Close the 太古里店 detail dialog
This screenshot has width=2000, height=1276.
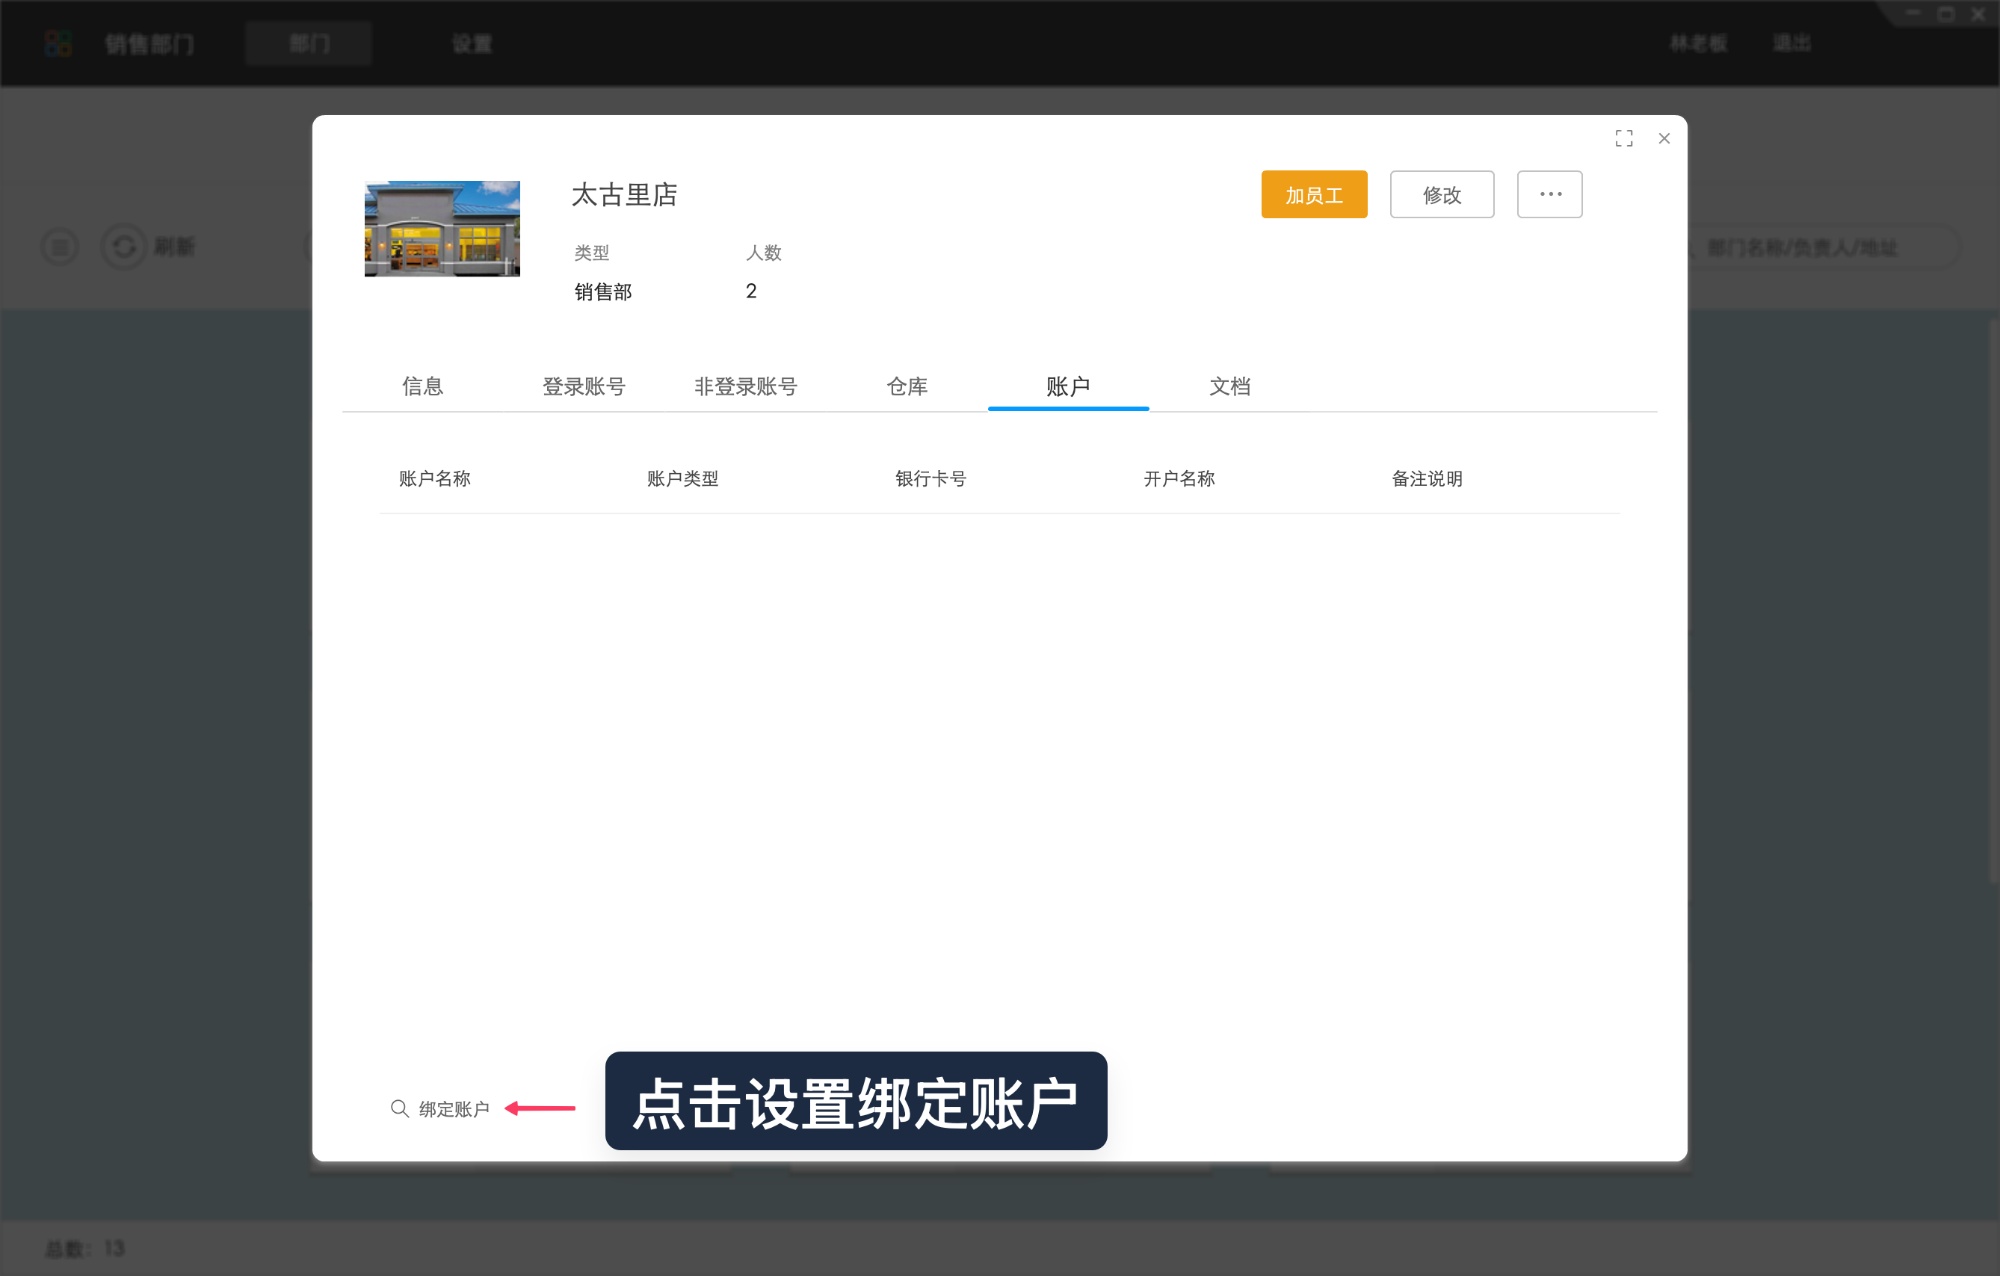[x=1663, y=138]
